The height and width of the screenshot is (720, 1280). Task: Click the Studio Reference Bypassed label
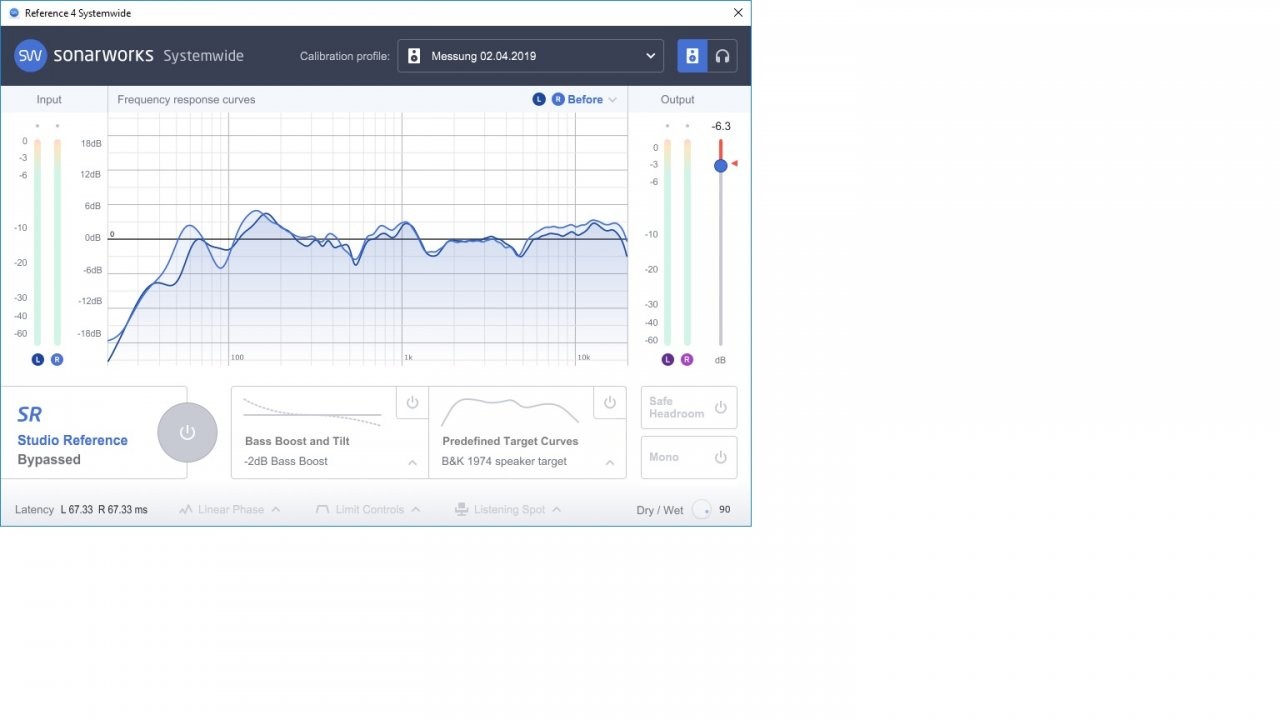pyautogui.click(x=72, y=450)
